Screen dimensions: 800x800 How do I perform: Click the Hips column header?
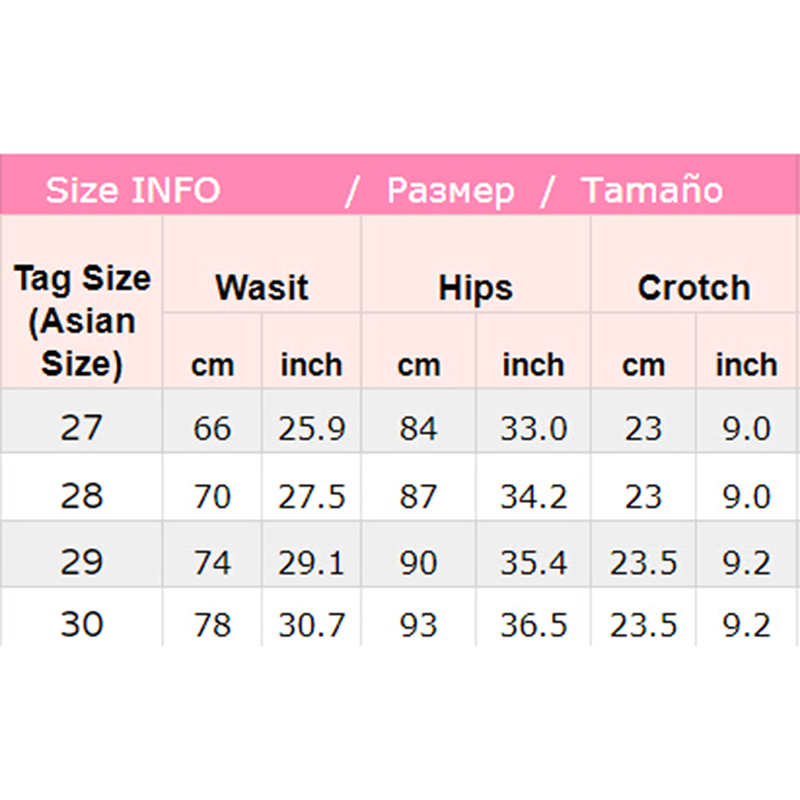click(475, 288)
